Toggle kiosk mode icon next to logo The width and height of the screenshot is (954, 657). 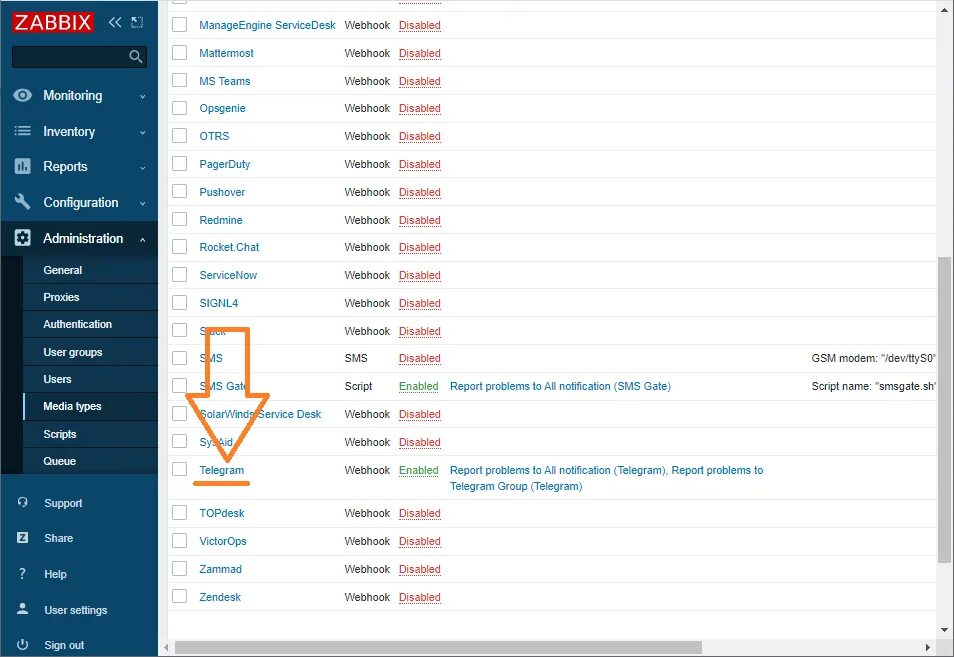click(x=138, y=23)
